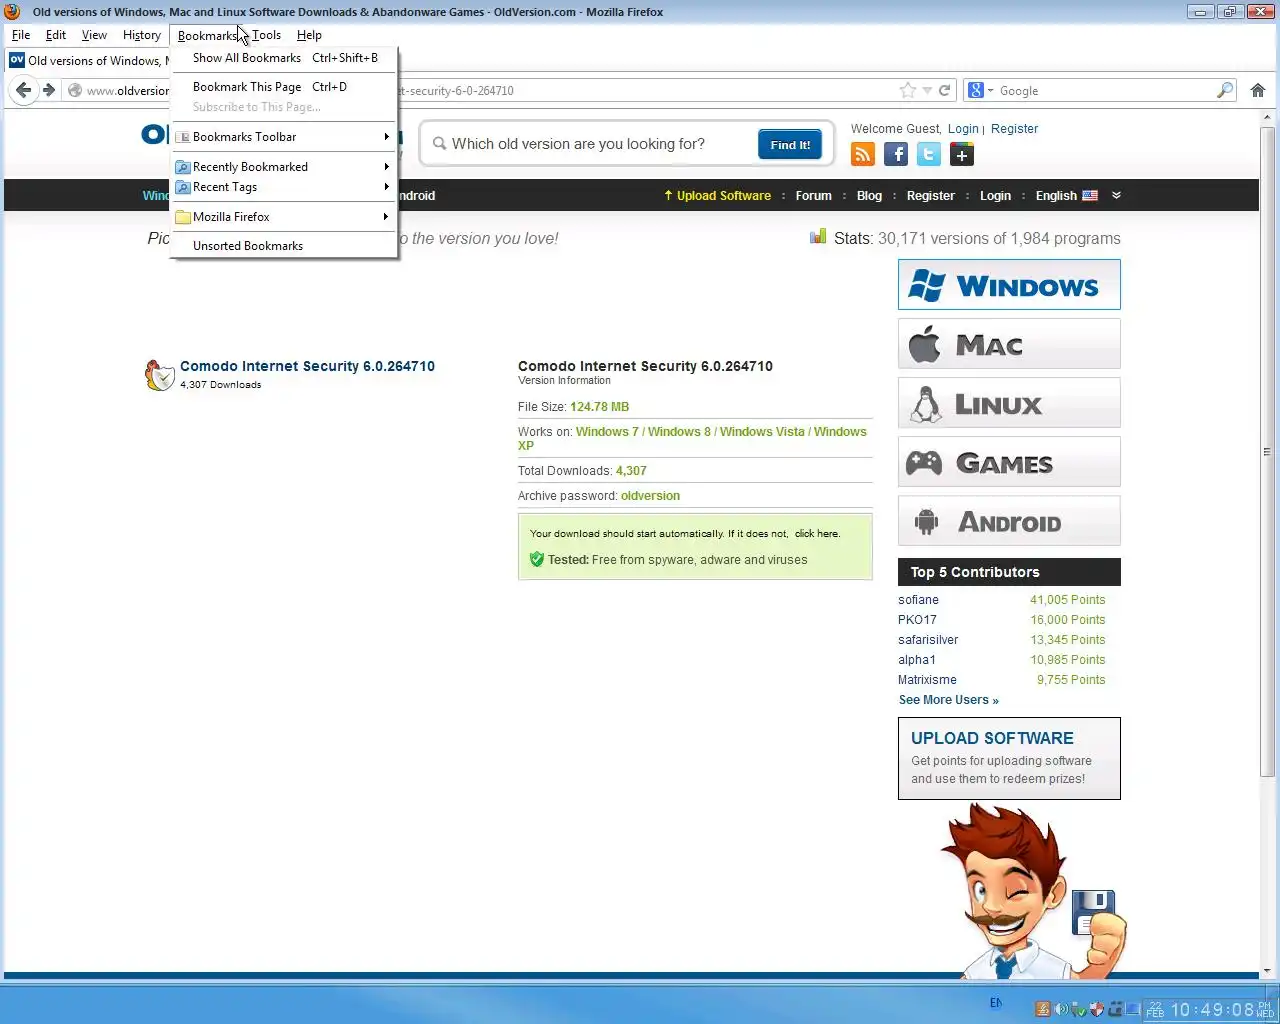Viewport: 1280px width, 1024px height.
Task: Click the Games category button
Action: 1009,462
